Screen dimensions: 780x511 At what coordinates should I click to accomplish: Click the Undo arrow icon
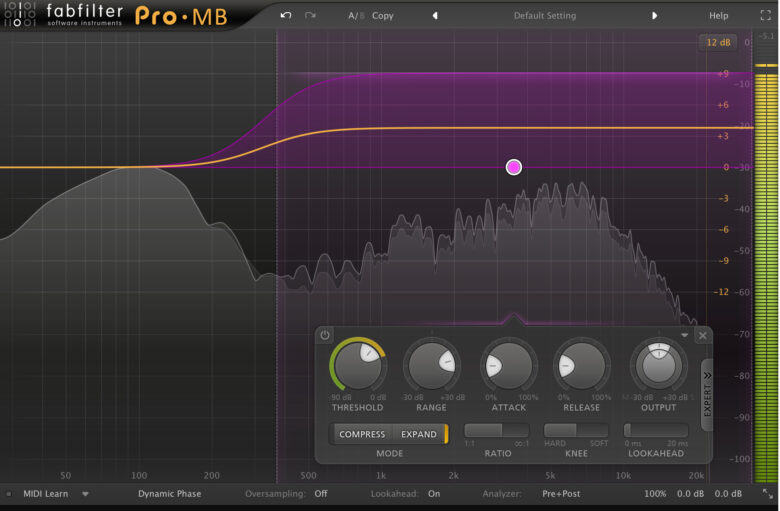(x=286, y=15)
